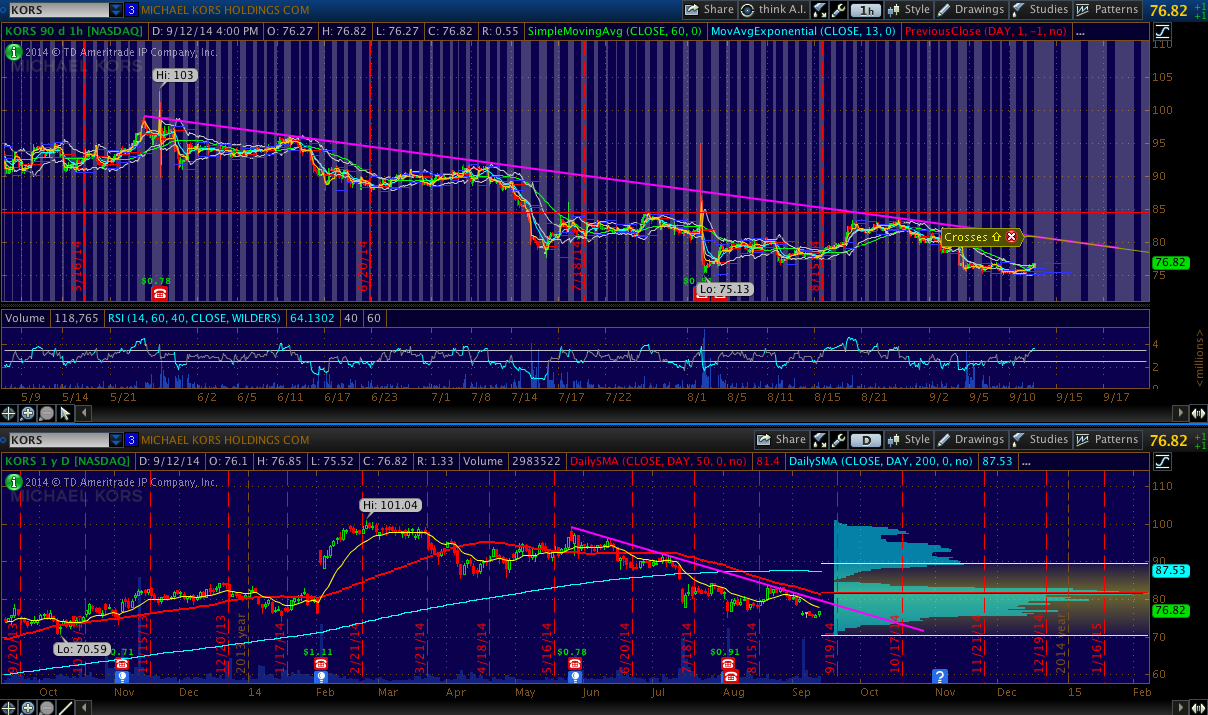
Task: Toggle the axis scale icon at upper chart right
Action: click(1161, 31)
